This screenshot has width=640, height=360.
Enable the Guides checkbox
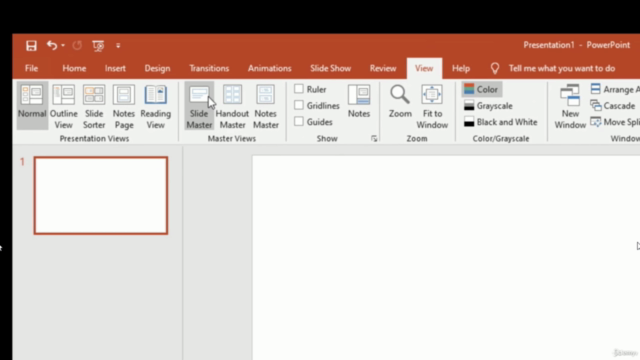click(x=299, y=122)
